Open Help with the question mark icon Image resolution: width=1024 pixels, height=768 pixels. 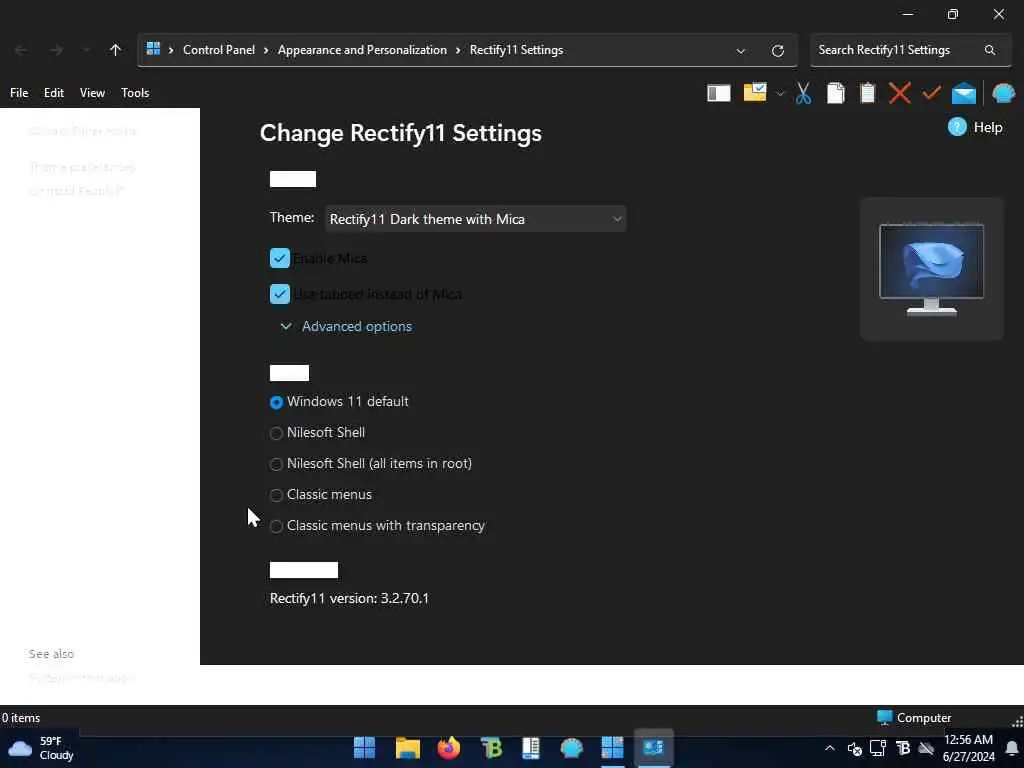point(957,127)
